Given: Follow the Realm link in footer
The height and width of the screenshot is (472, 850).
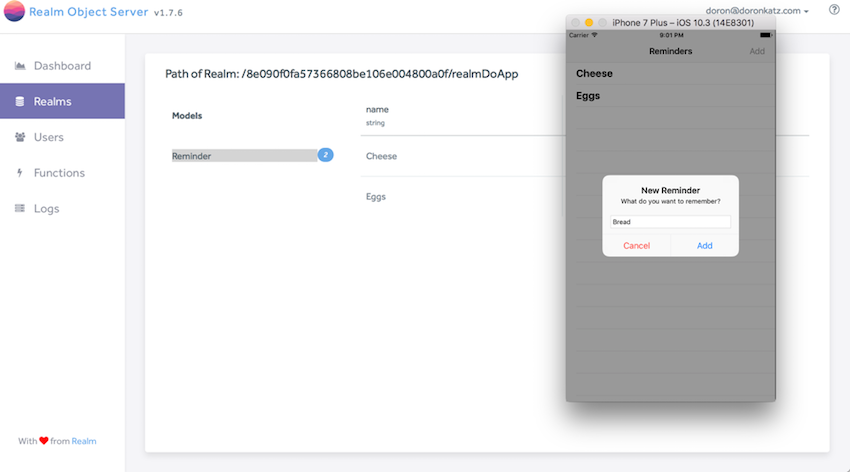Looking at the screenshot, I should click(x=84, y=441).
